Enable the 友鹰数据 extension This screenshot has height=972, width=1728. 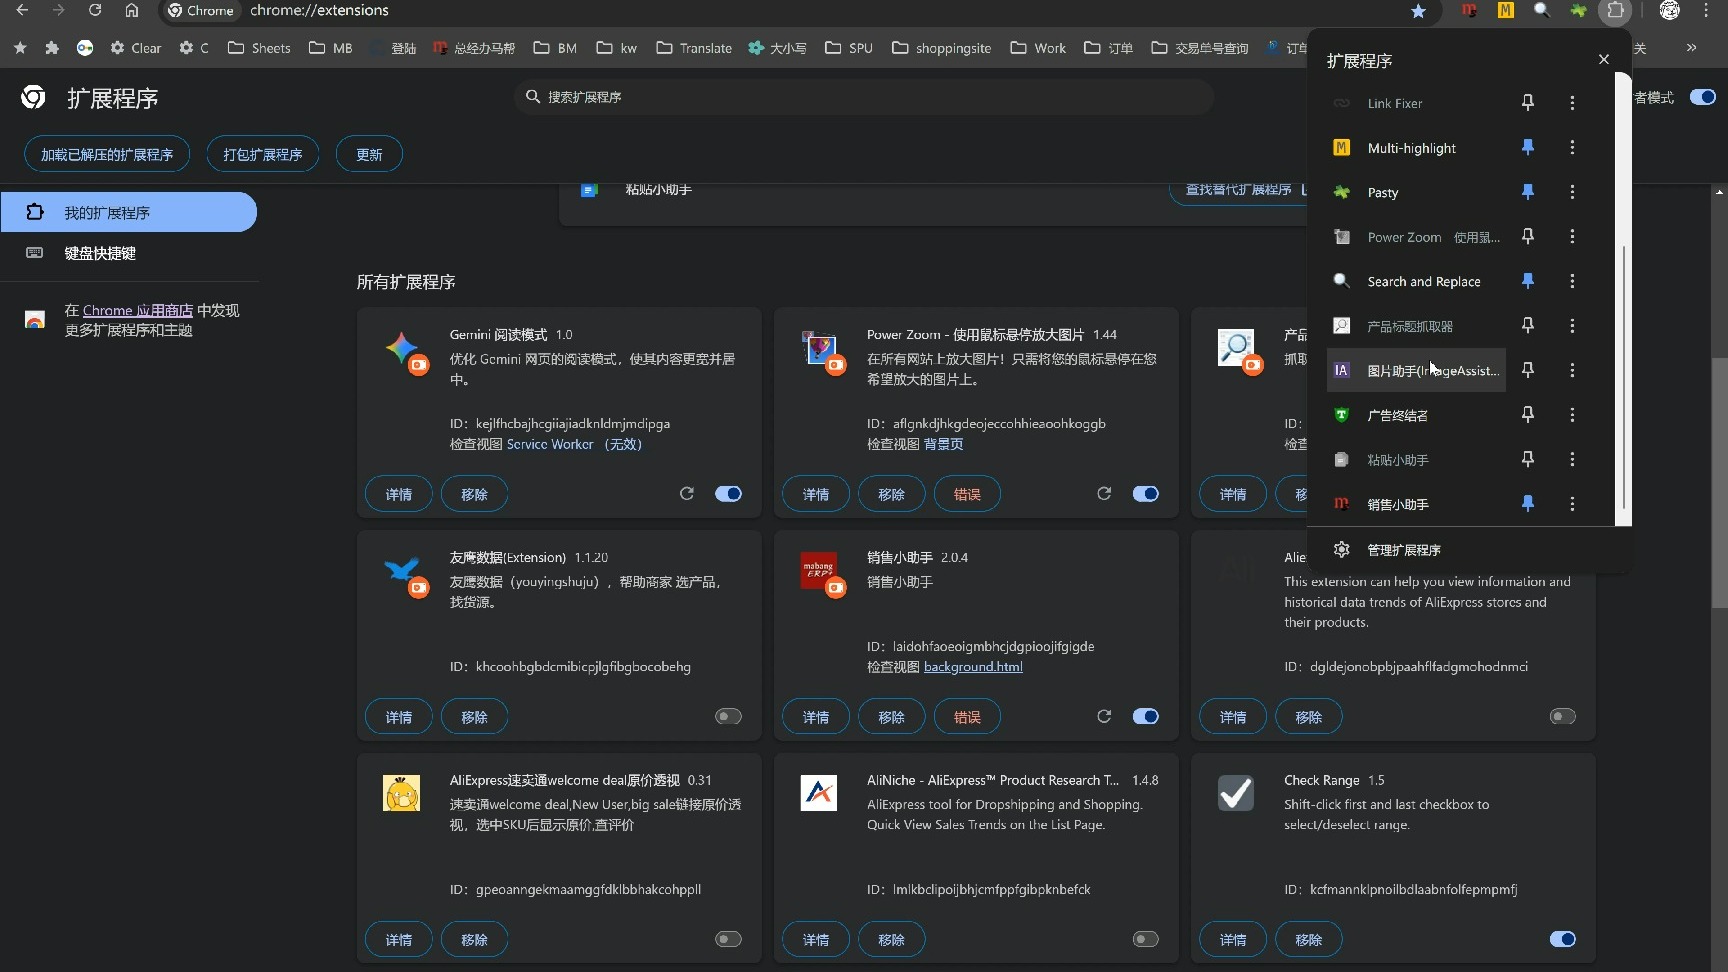click(728, 716)
